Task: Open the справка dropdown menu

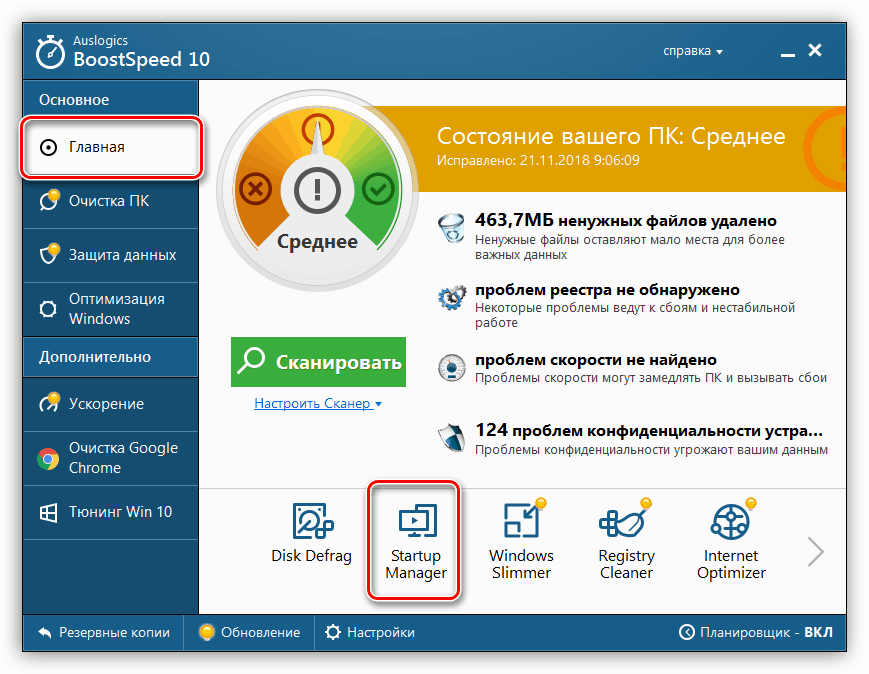Action: [693, 51]
